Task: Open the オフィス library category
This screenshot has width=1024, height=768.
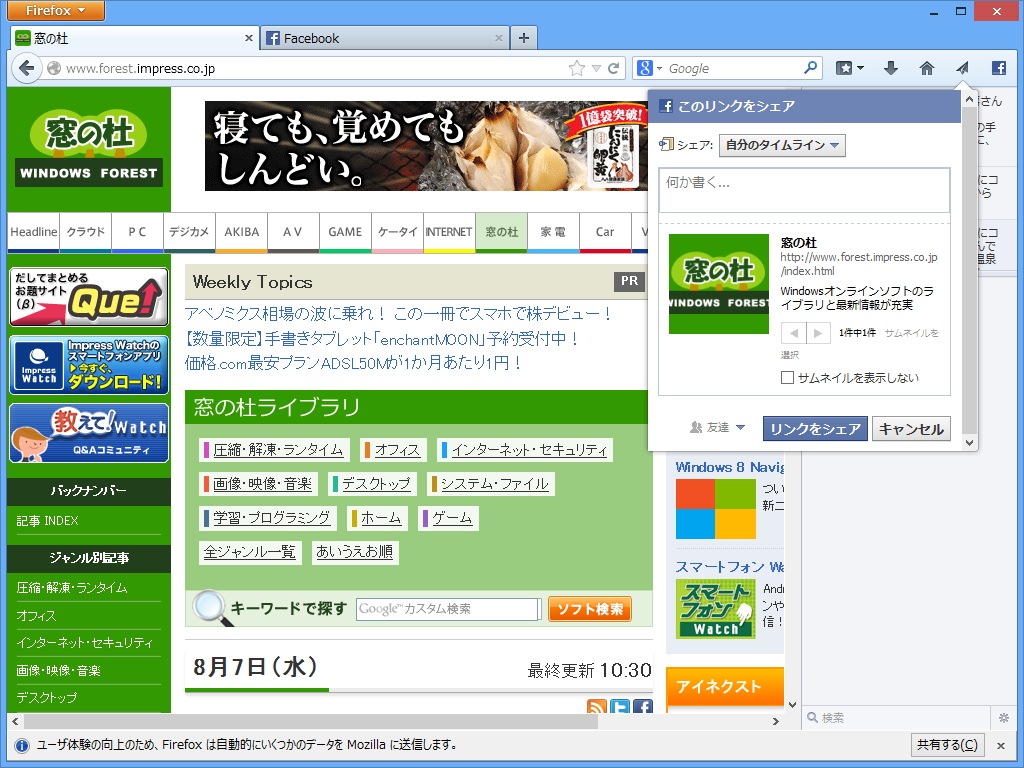Action: [393, 450]
